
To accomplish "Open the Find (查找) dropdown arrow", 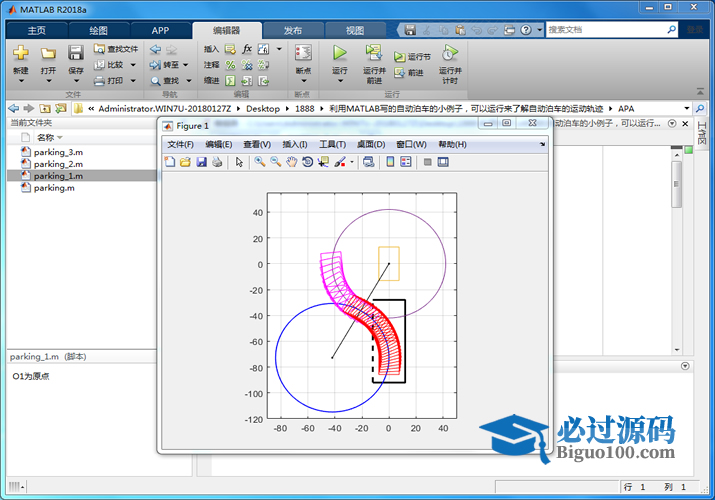I will [x=189, y=81].
